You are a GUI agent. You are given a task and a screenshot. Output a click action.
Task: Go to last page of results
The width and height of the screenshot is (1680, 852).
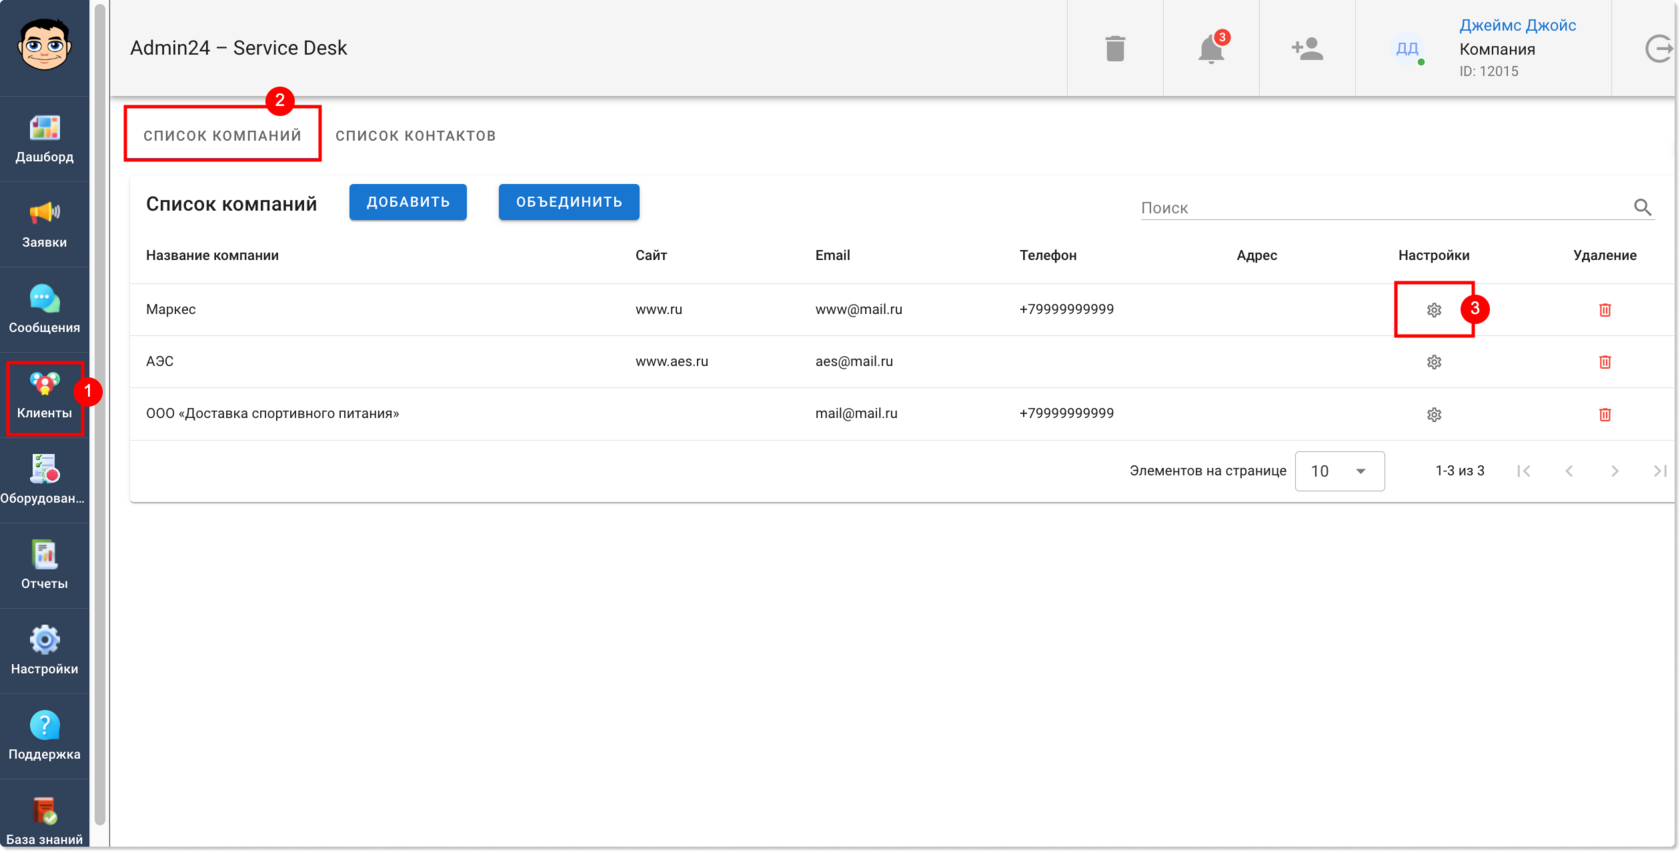tap(1660, 471)
